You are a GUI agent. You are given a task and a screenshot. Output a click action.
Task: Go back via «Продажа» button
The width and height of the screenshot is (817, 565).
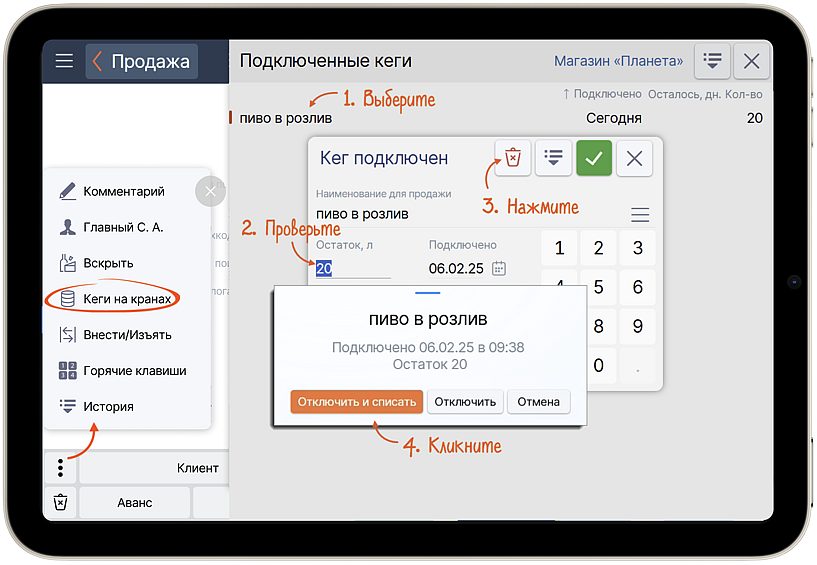(x=142, y=62)
